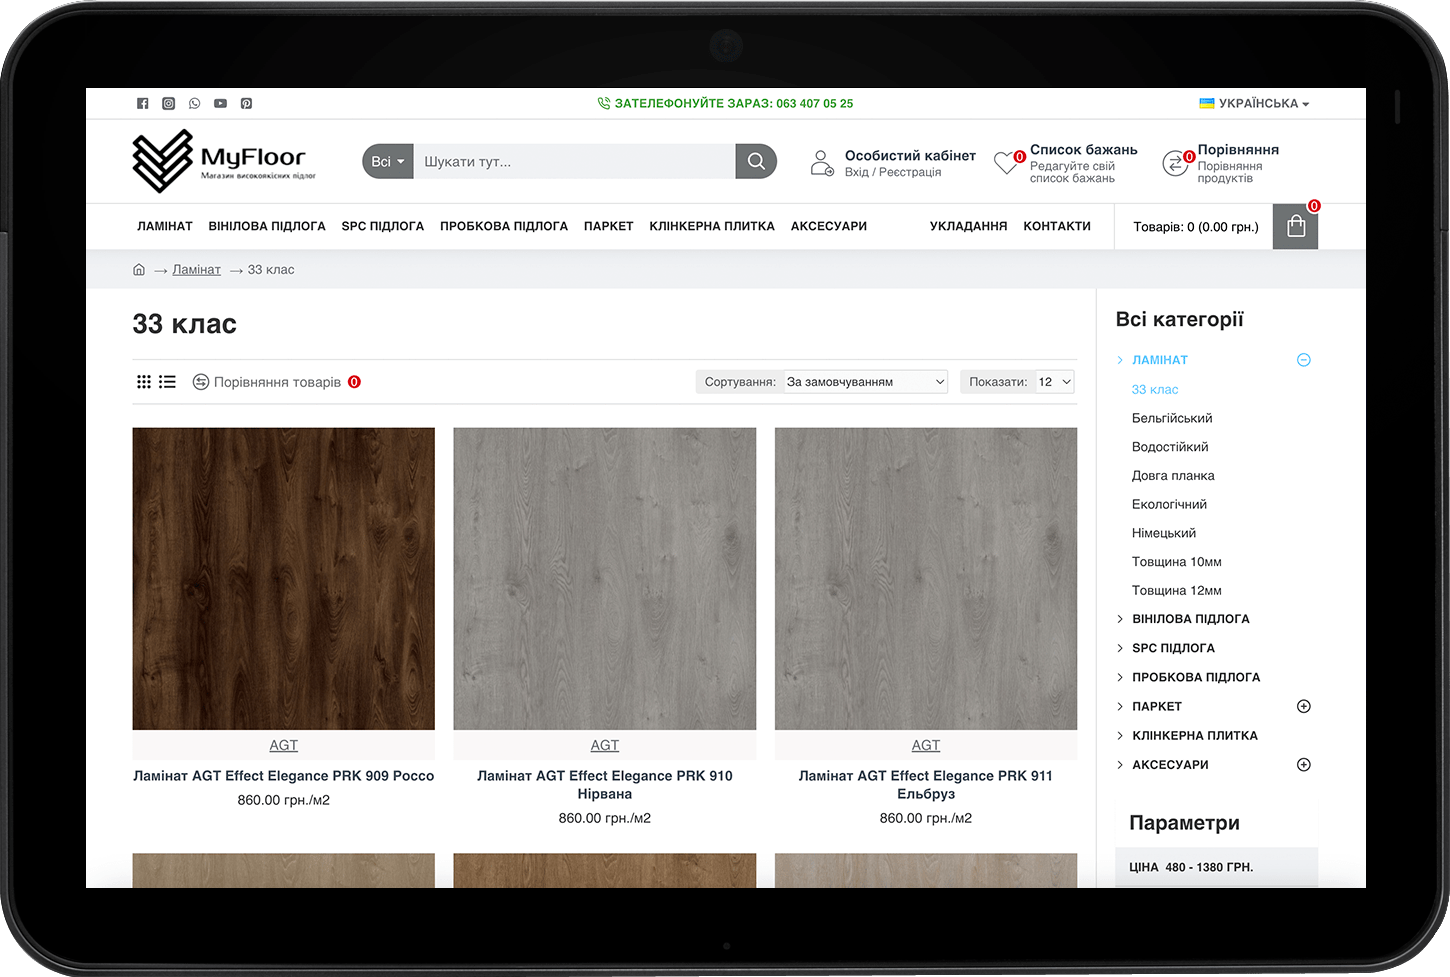Click the home icon in breadcrumbs
The width and height of the screenshot is (1450, 977).
tap(139, 270)
